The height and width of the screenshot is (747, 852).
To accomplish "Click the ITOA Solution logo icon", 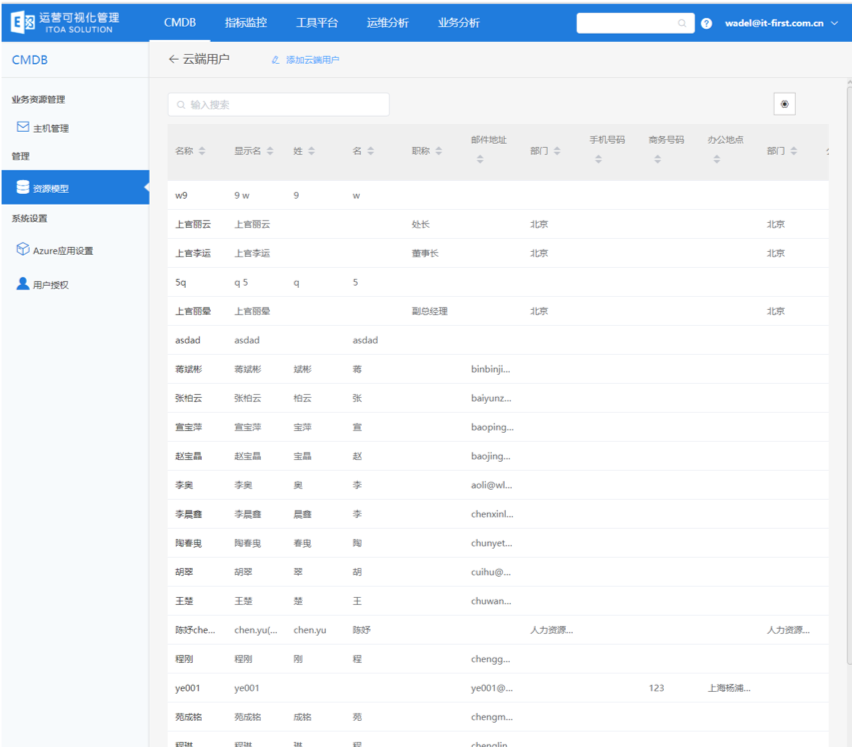I will click(23, 22).
